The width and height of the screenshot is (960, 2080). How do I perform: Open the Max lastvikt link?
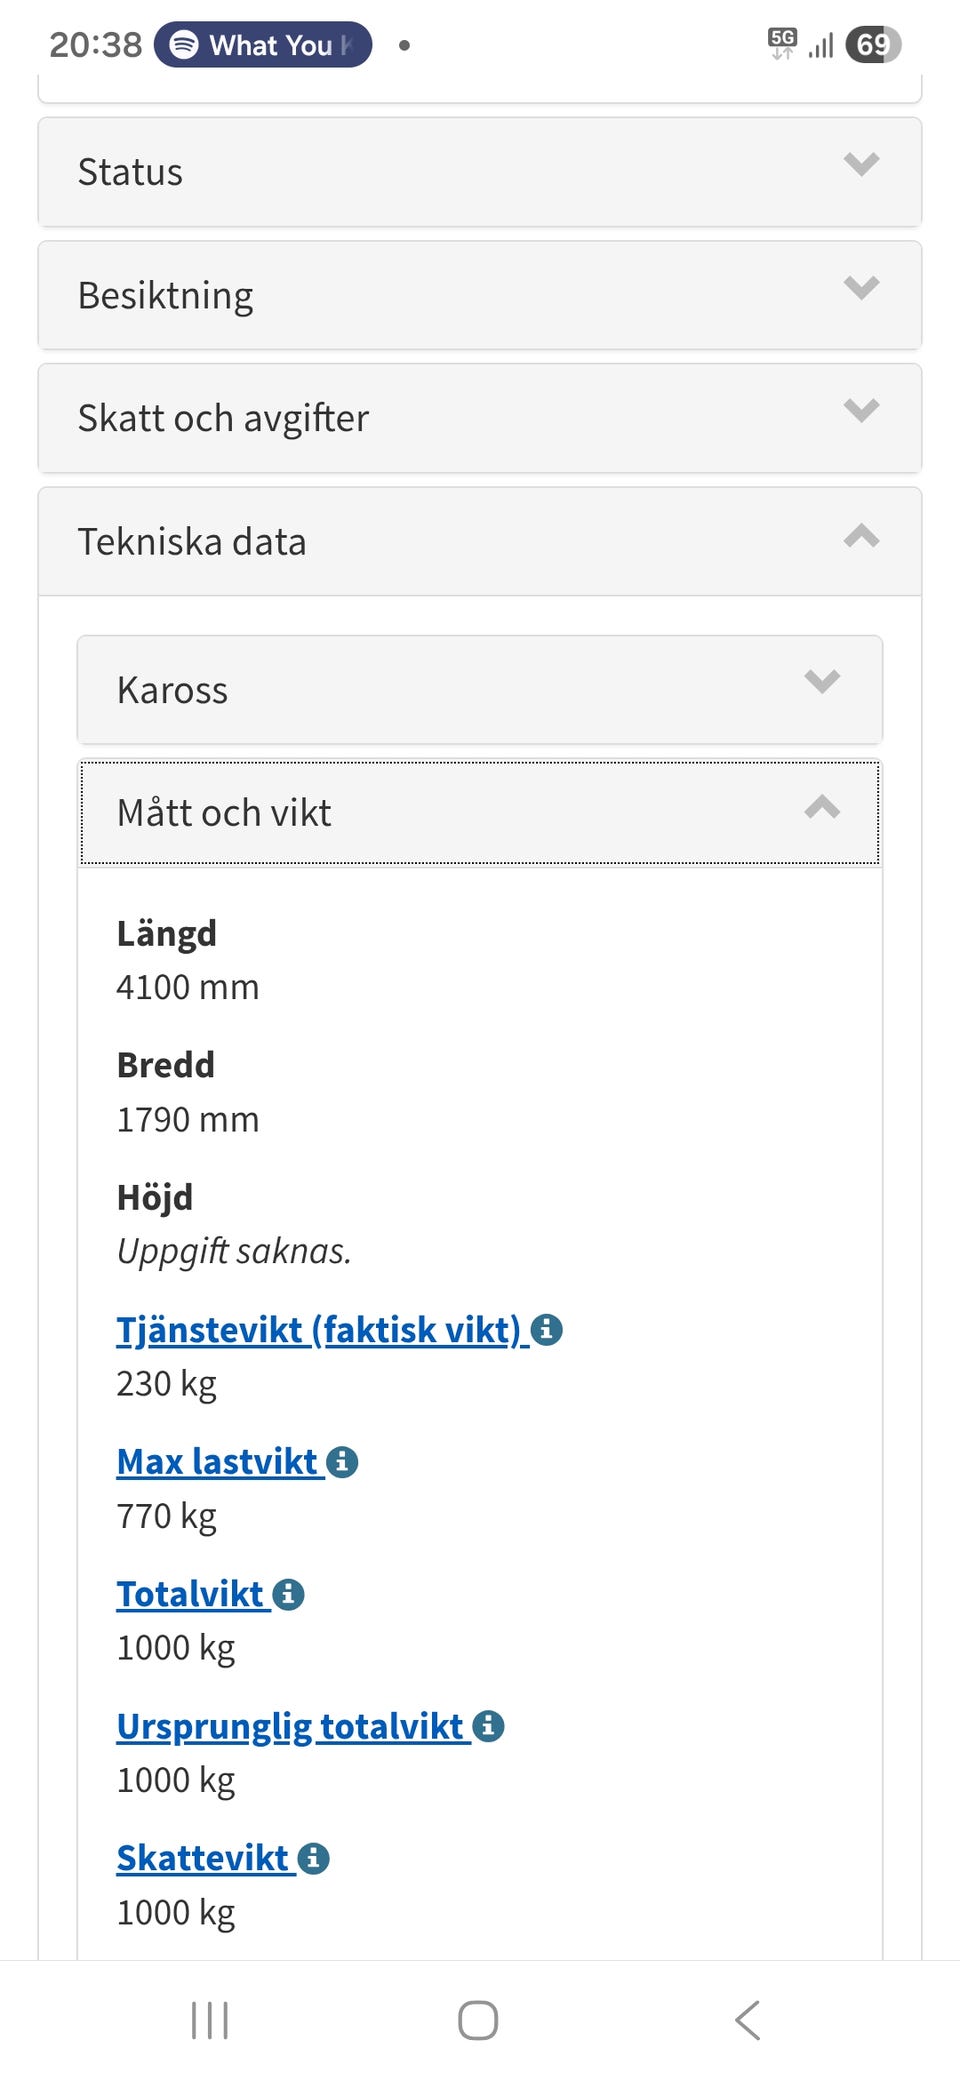pos(216,1462)
